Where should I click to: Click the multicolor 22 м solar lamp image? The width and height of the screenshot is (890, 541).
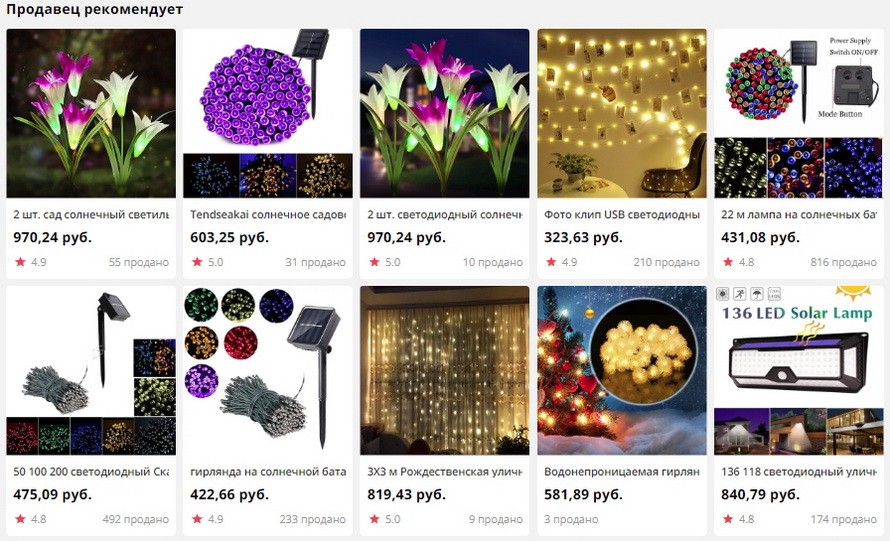799,114
